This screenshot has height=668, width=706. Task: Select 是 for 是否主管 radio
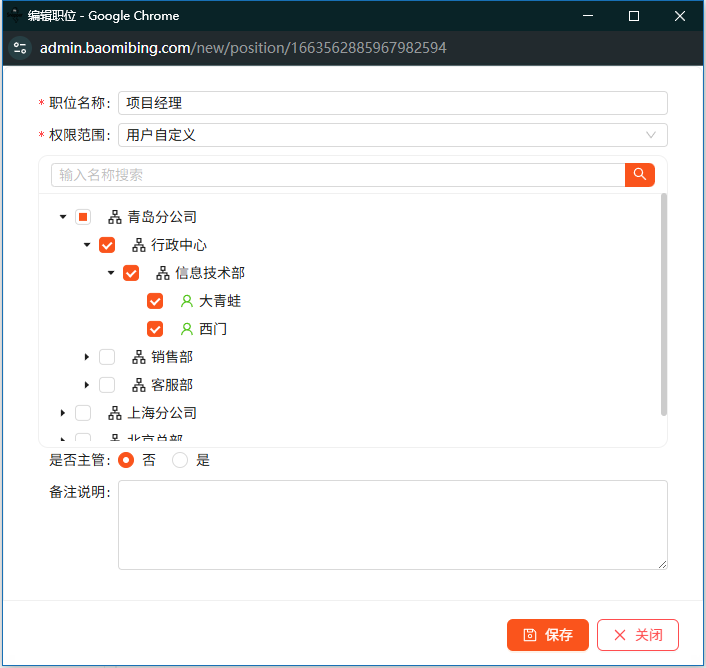pos(180,460)
